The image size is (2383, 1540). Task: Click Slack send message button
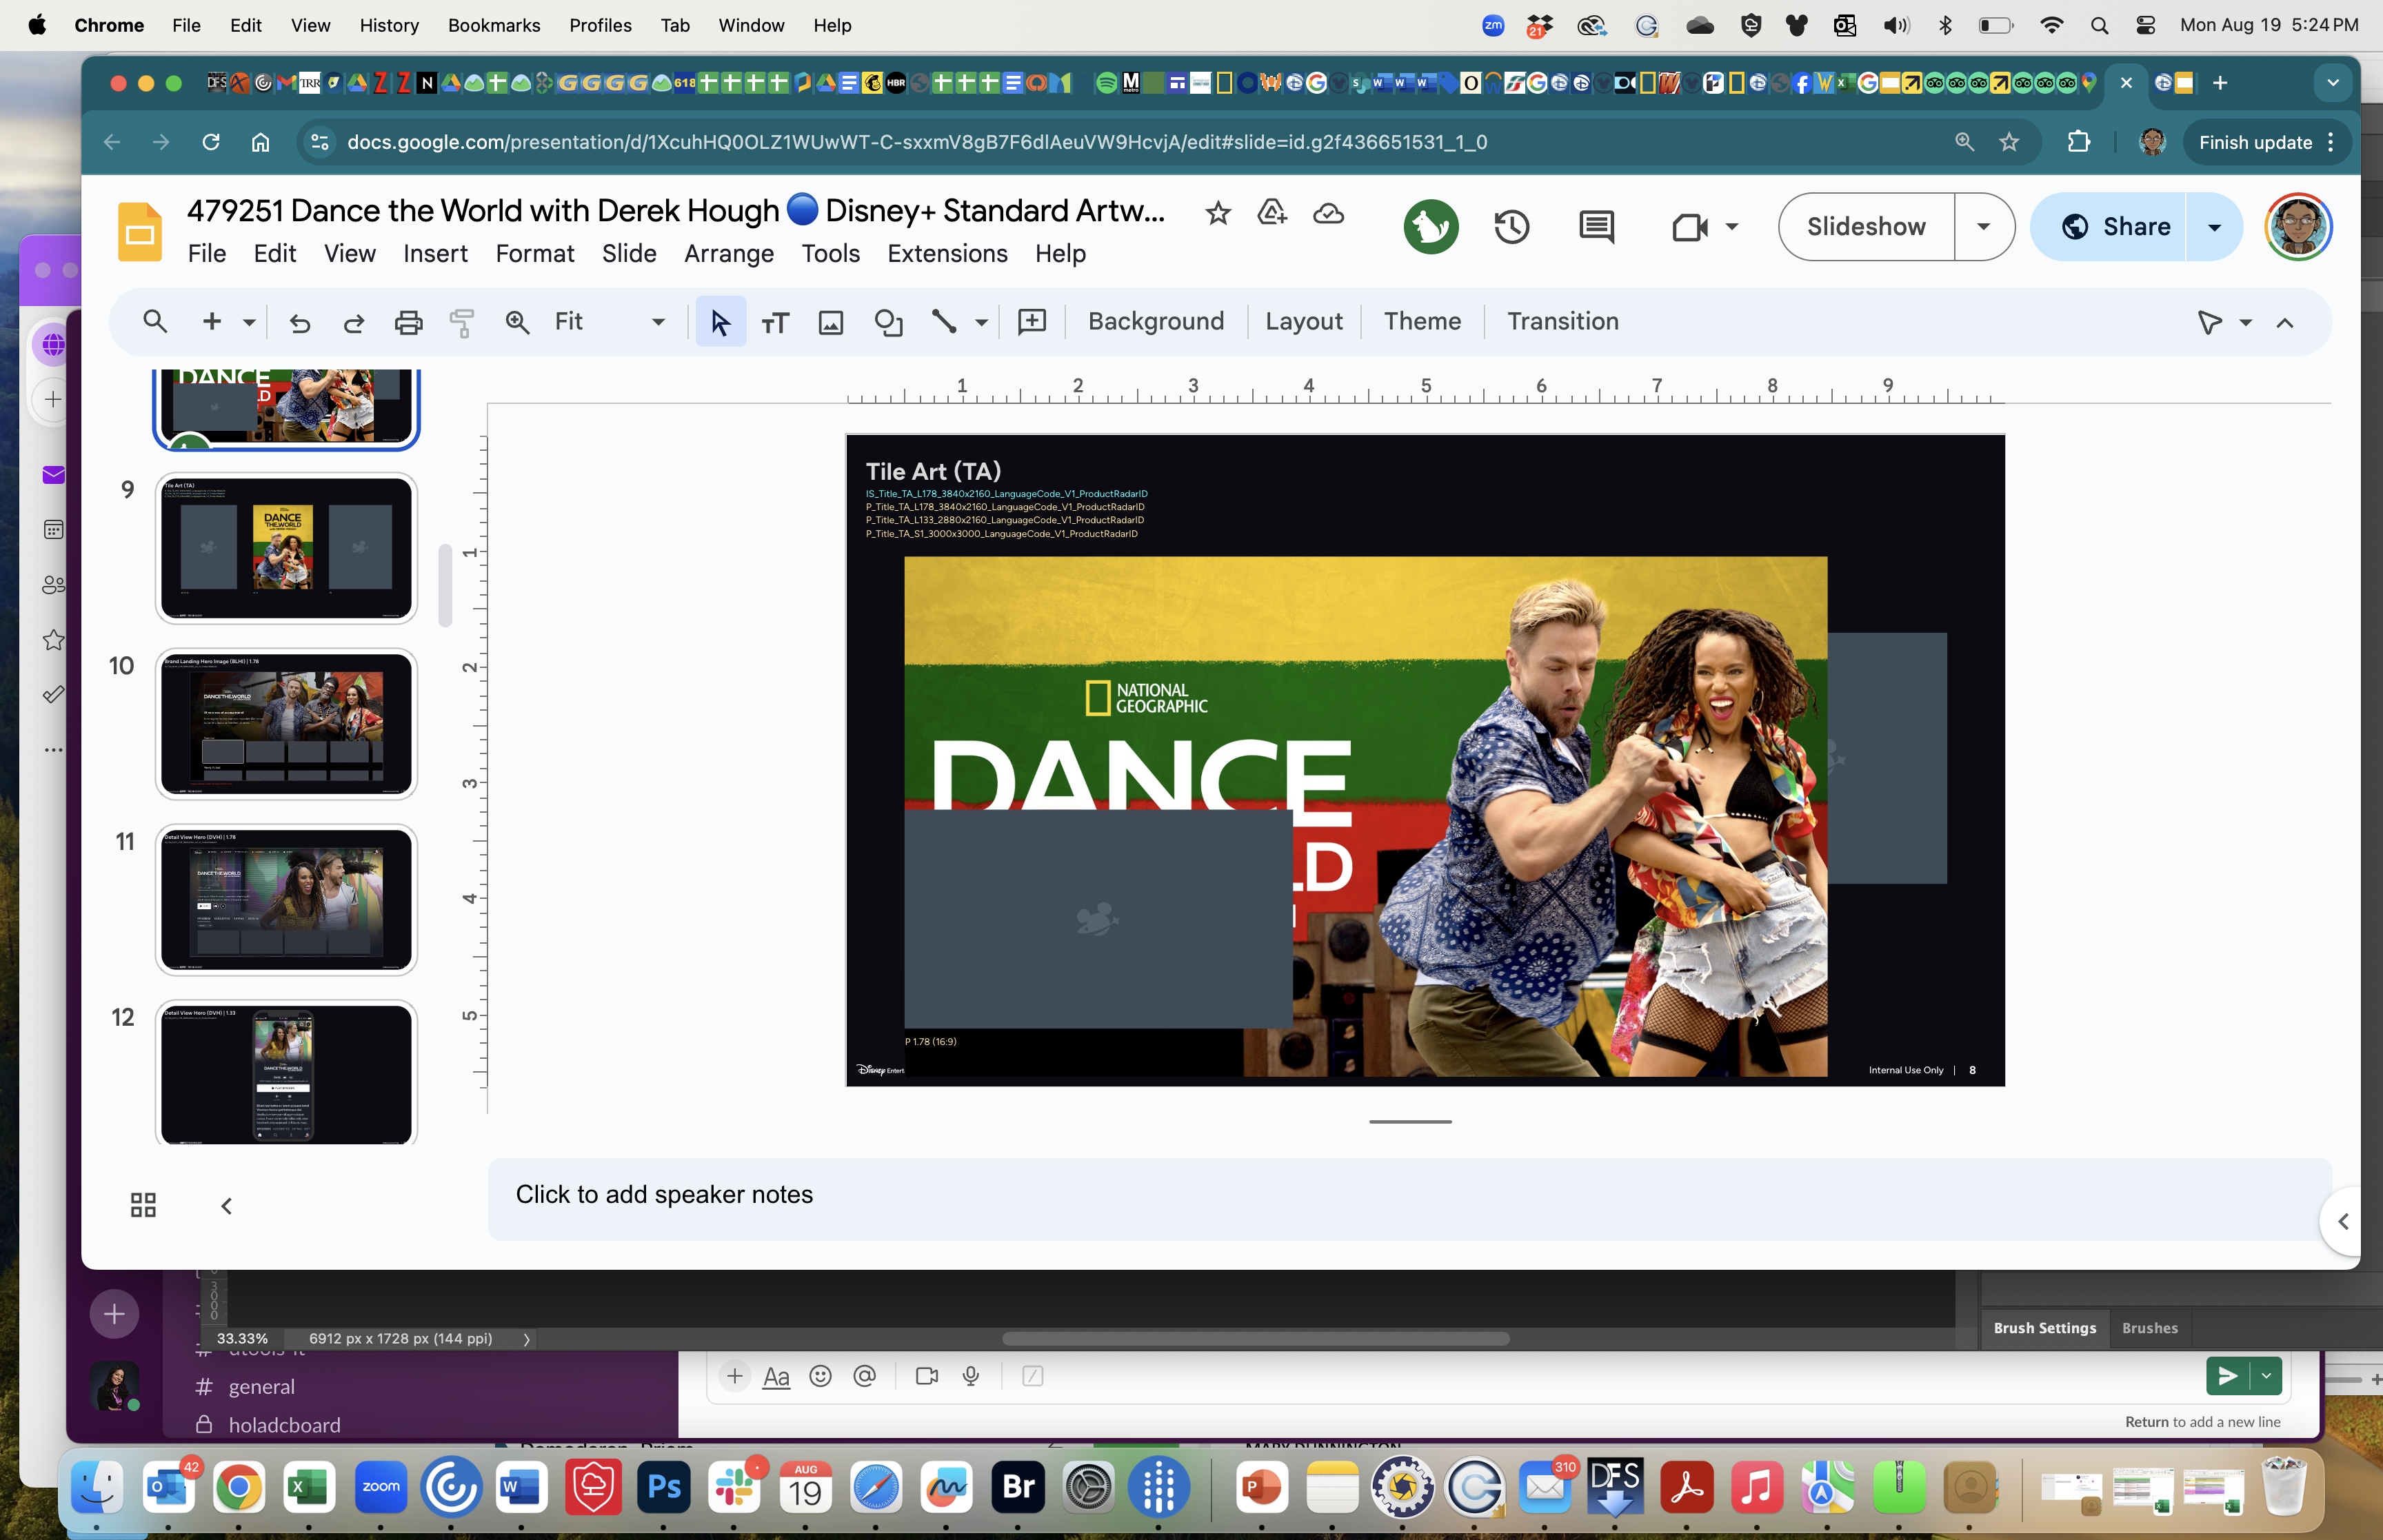coord(2227,1377)
